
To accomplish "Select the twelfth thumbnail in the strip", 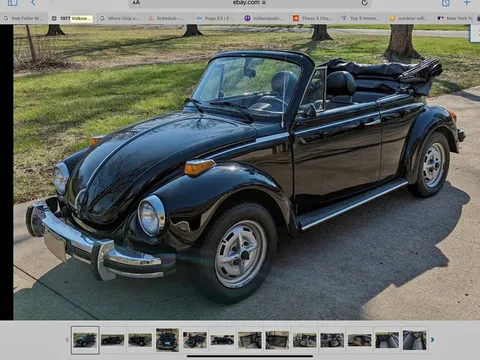I will click(387, 340).
